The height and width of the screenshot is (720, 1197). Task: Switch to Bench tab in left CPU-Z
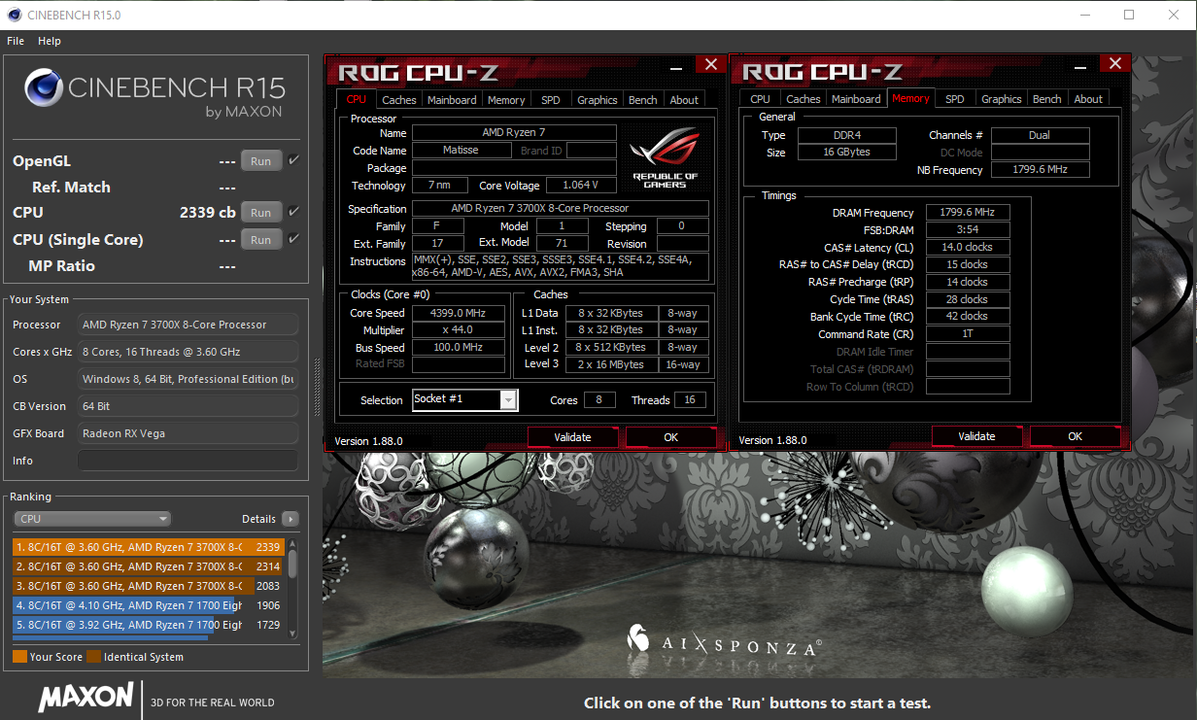pyautogui.click(x=643, y=100)
